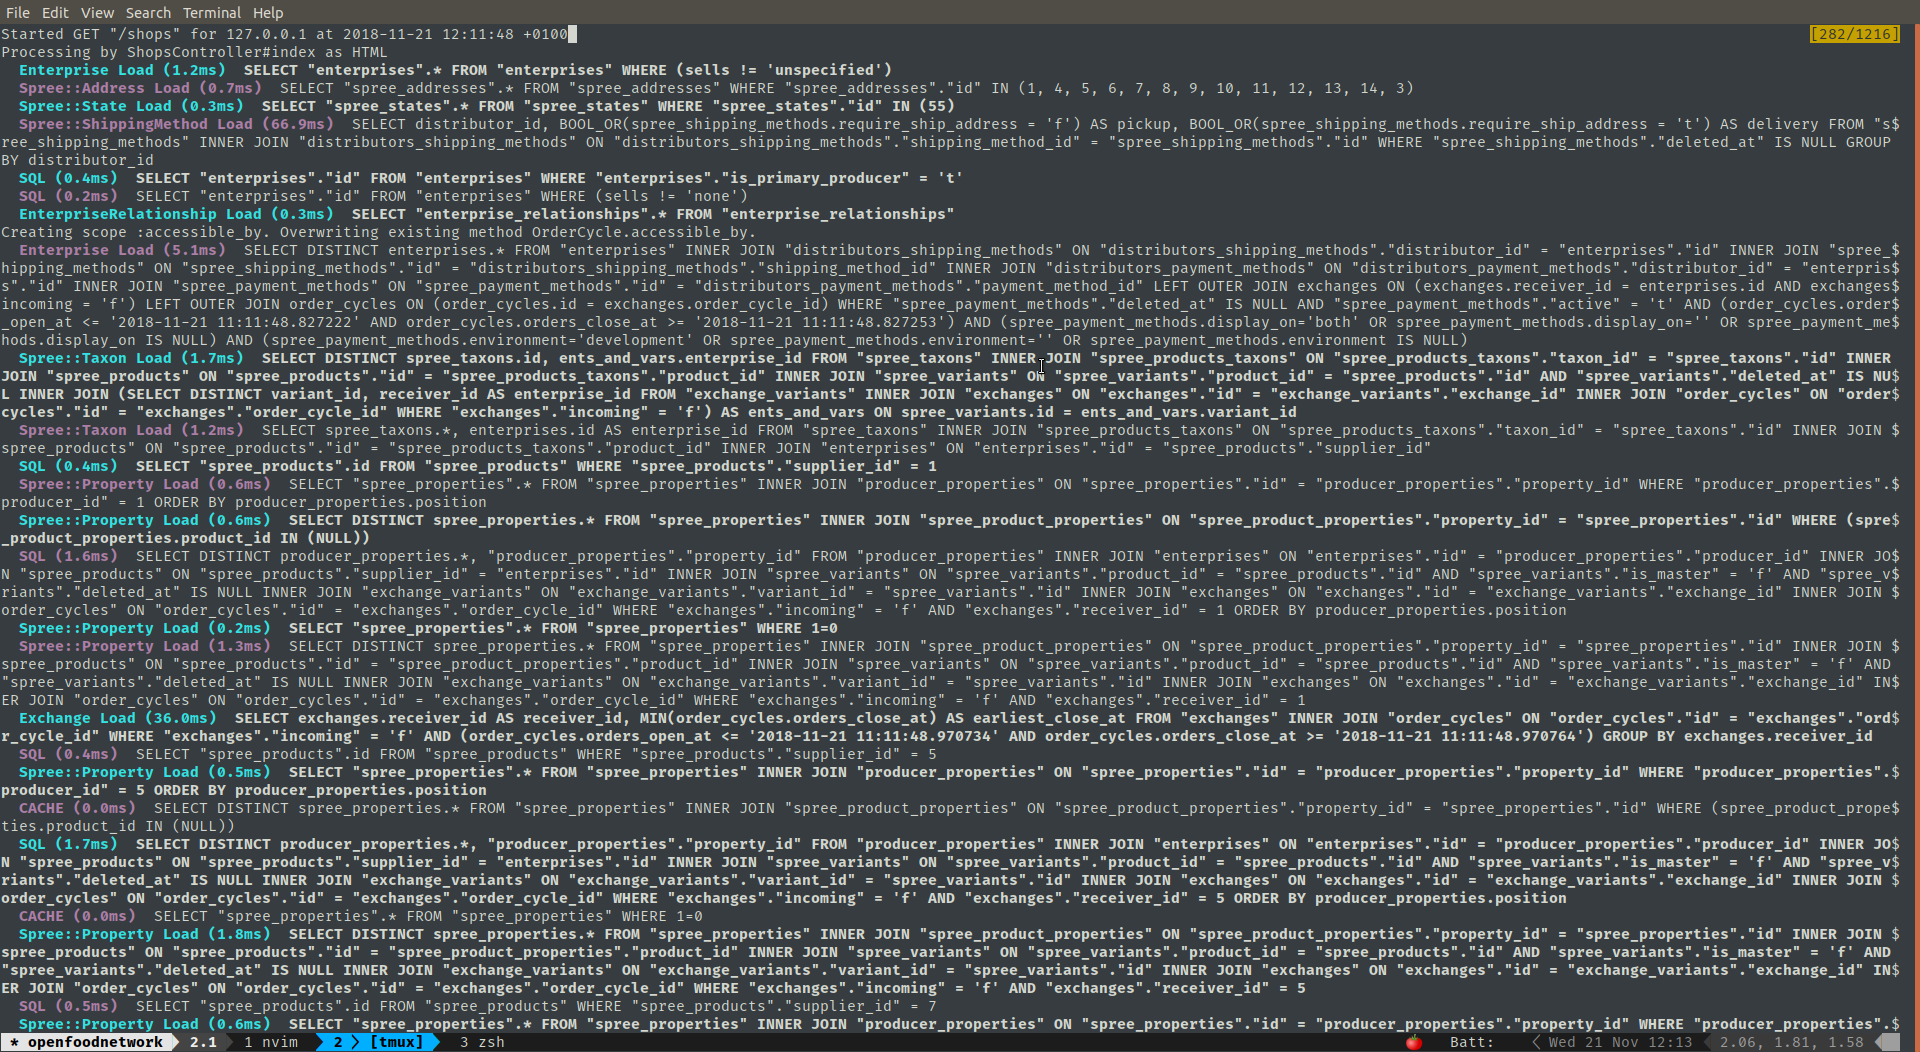Open the Help menu
Viewport: 1920px width, 1052px height.
pos(268,12)
